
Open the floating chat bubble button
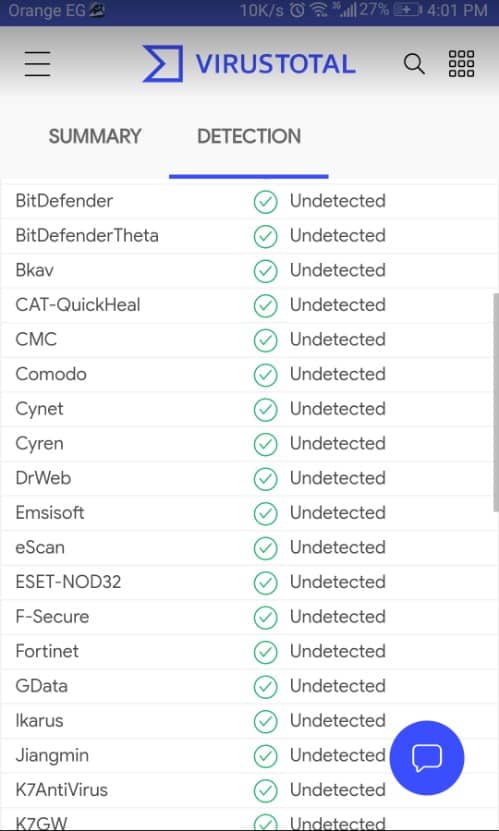coord(427,758)
